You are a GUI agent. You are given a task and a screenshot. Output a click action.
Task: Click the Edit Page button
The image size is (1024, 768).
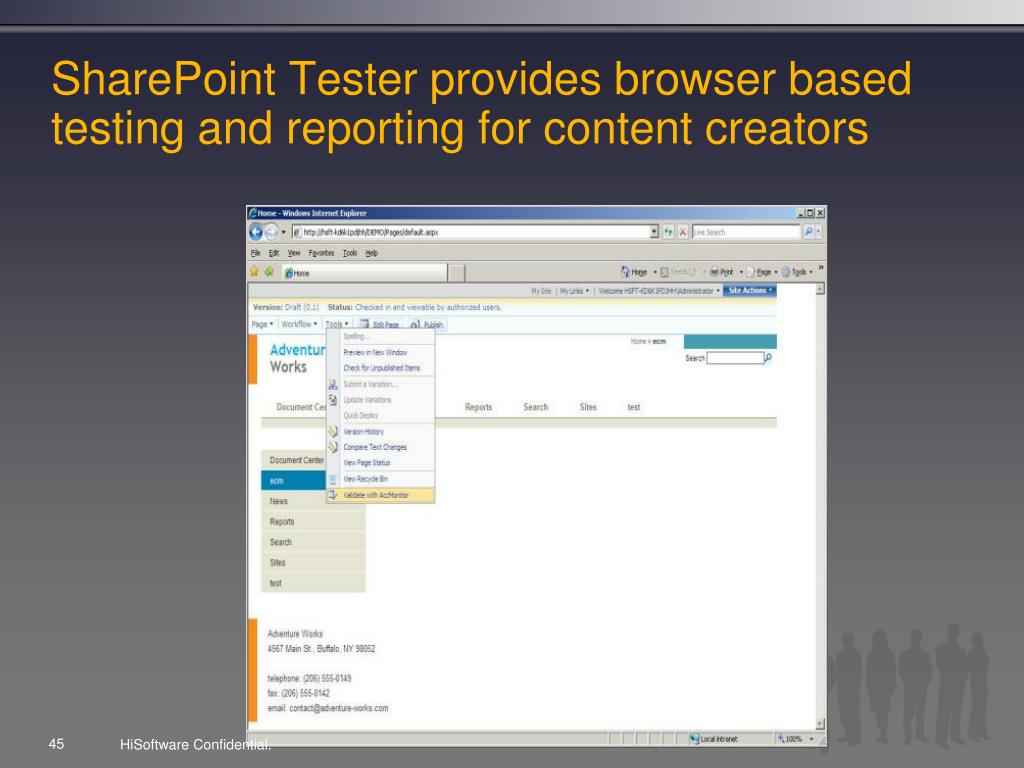coord(379,325)
